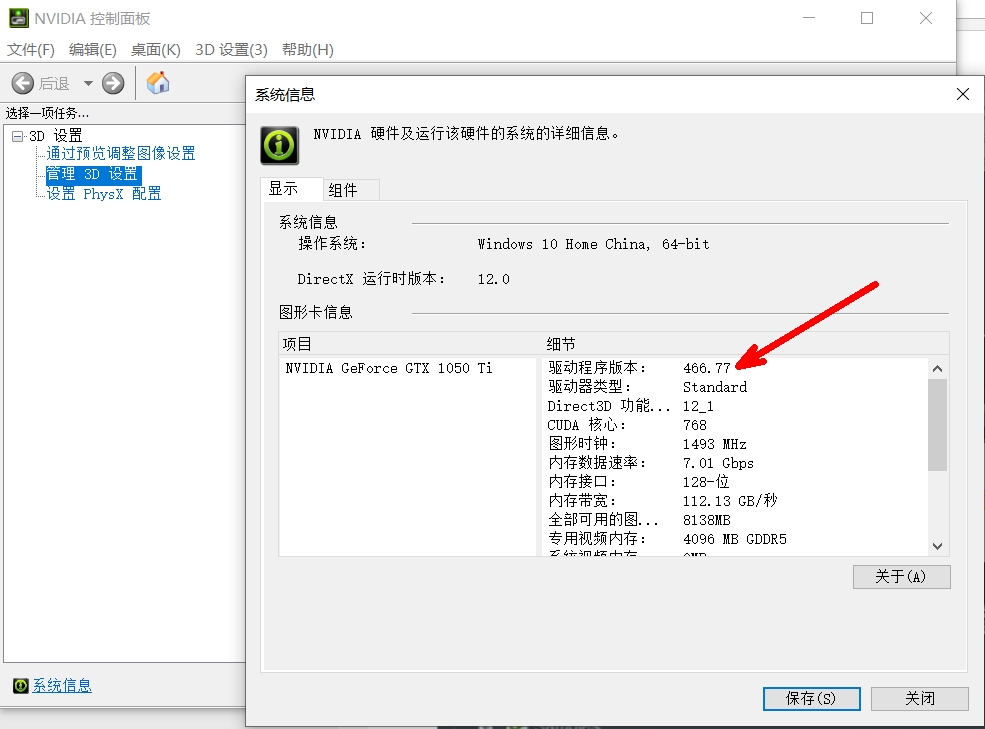Viewport: 985px width, 729px height.
Task: Click the 全部可用的图... 8138MB row
Action: pyautogui.click(x=639, y=520)
